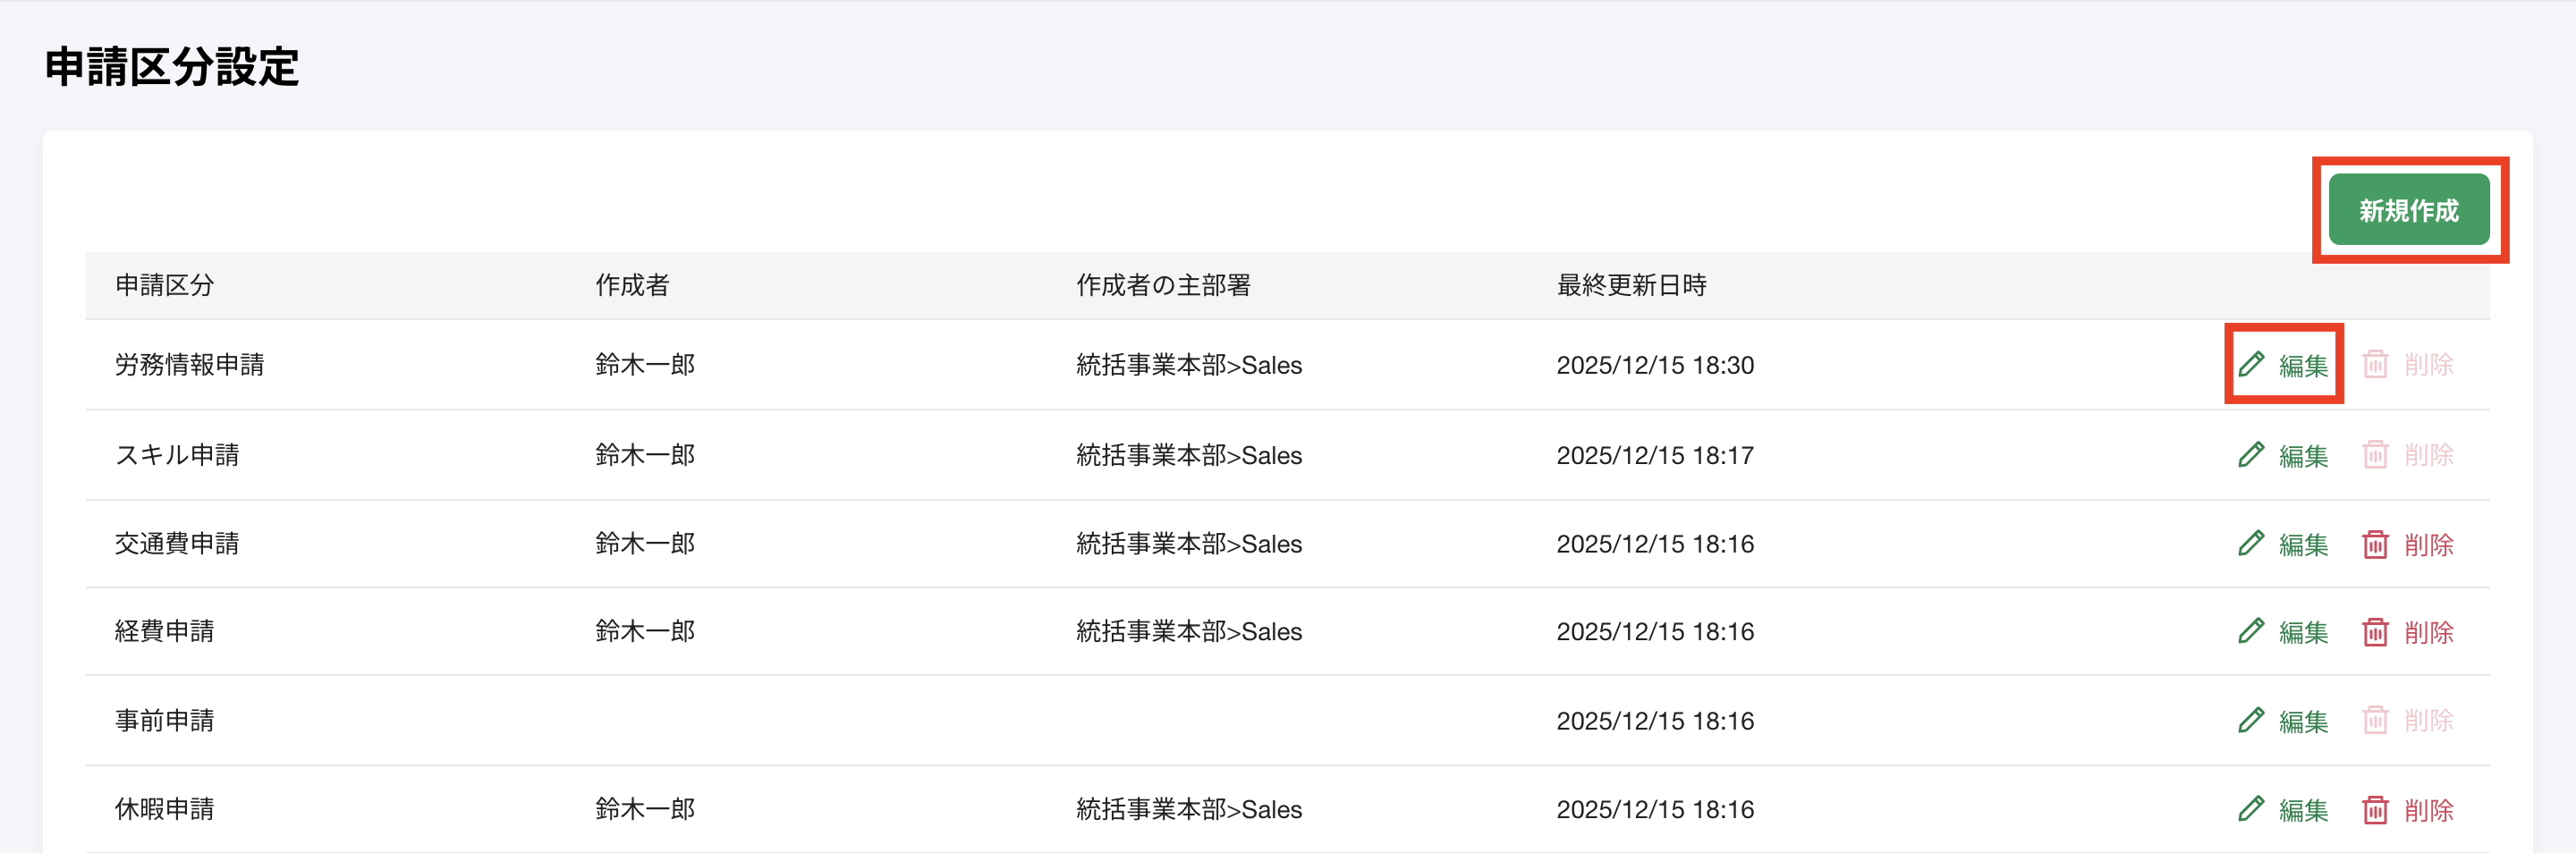Click trash delete icon for 経費申請
This screenshot has height=853, width=2576.
coord(2375,632)
